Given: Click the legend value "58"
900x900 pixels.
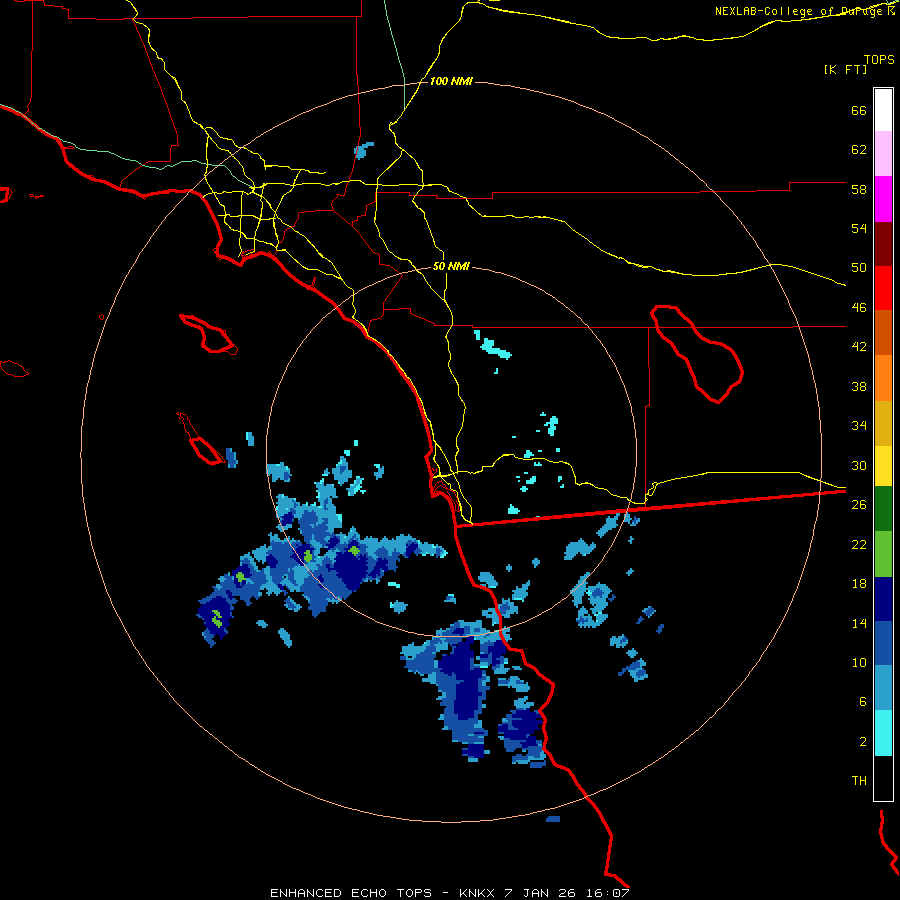Looking at the screenshot, I should click(x=859, y=189).
